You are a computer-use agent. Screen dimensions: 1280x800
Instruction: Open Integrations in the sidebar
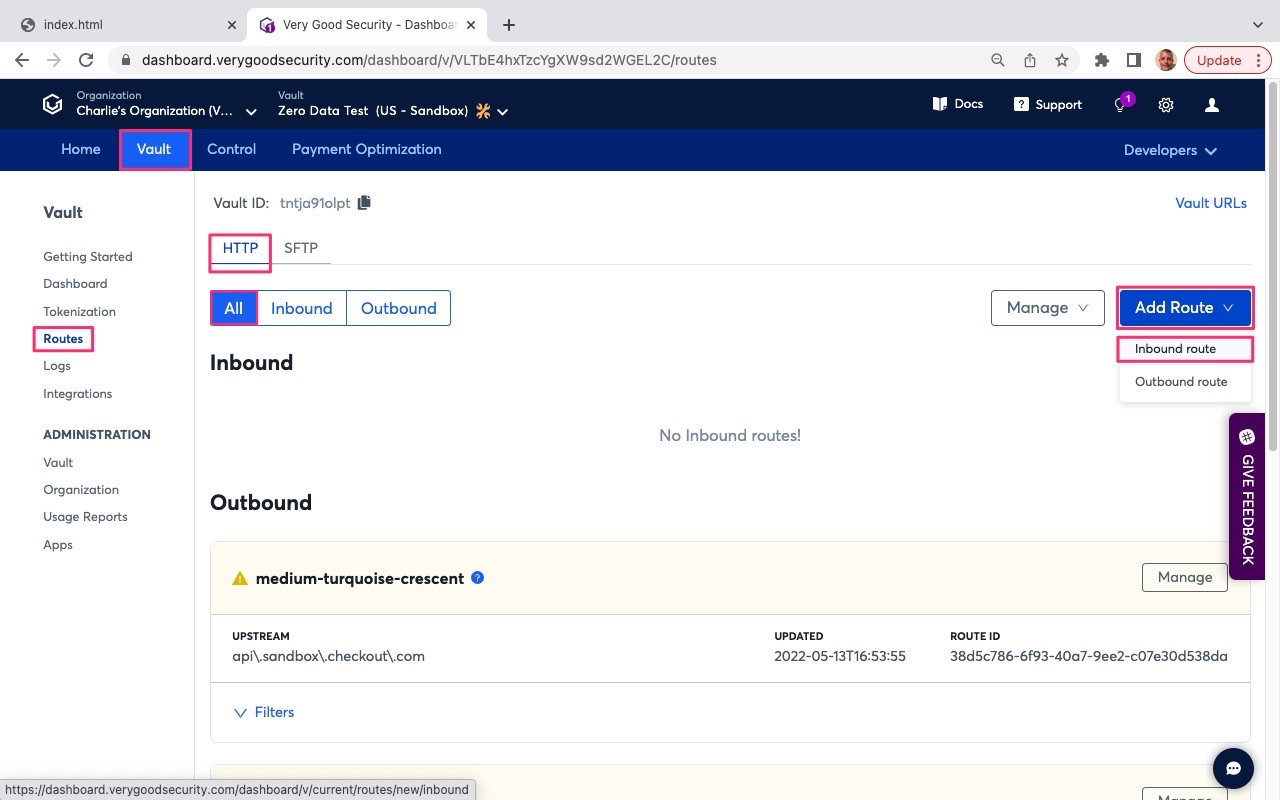(78, 394)
